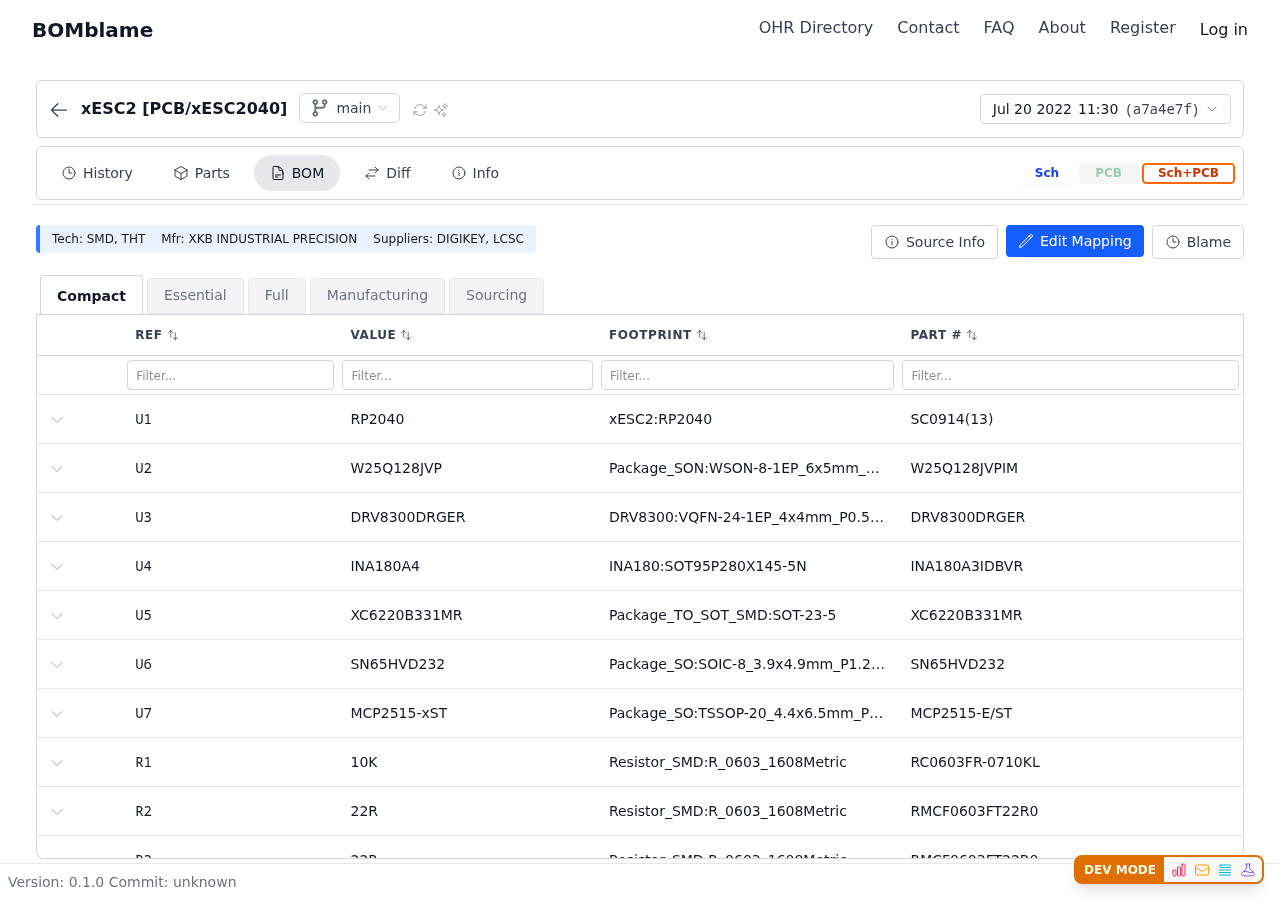The height and width of the screenshot is (900, 1280).
Task: Switch view to Sch only
Action: click(x=1046, y=173)
